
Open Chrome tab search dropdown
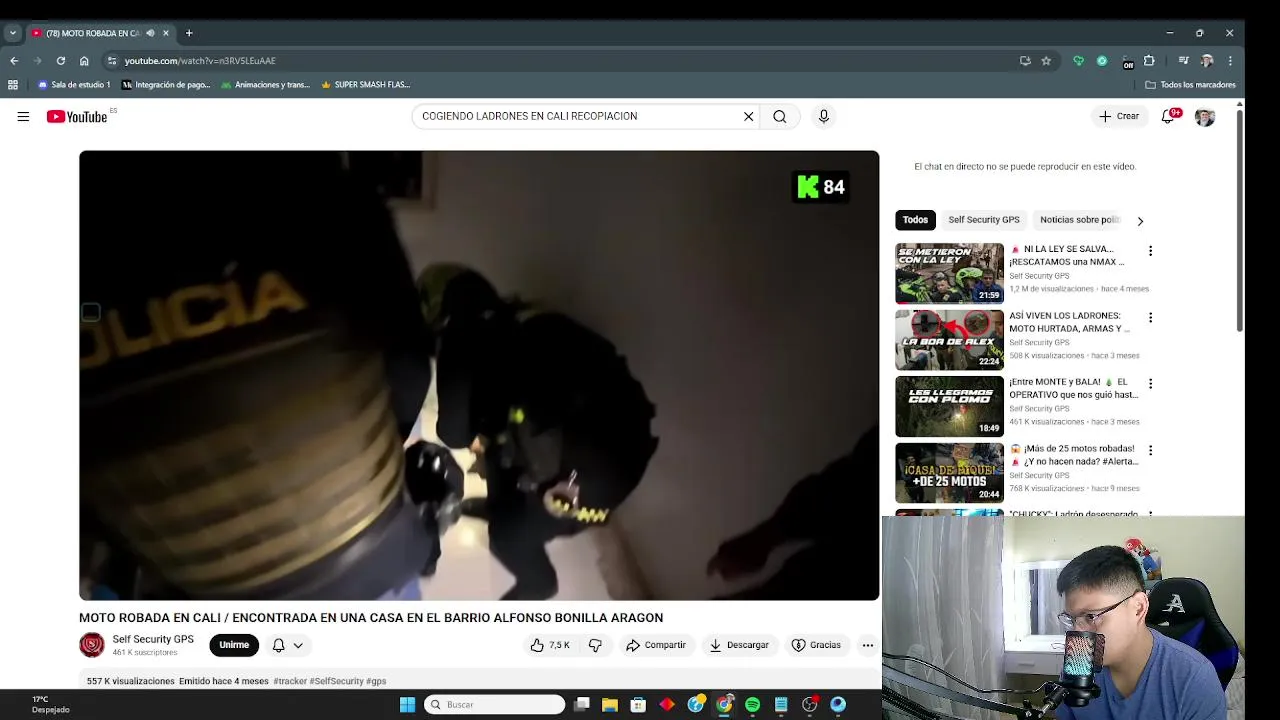click(12, 33)
